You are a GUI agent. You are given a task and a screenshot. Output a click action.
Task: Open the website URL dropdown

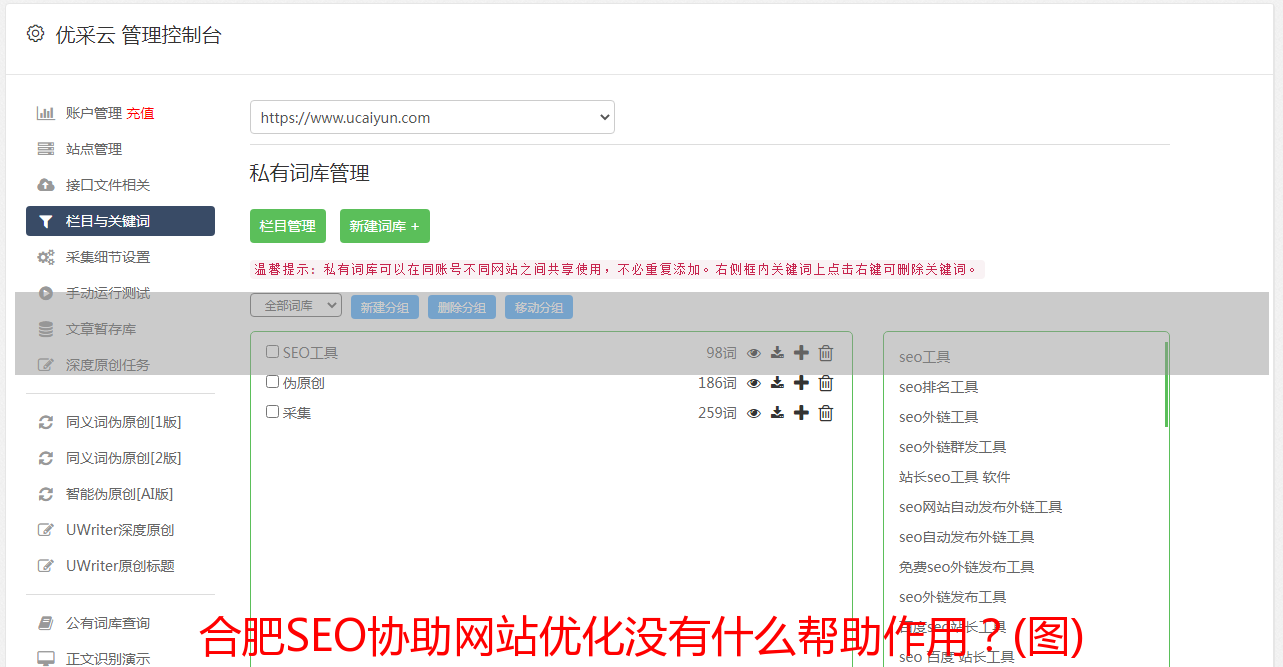pyautogui.click(x=432, y=117)
